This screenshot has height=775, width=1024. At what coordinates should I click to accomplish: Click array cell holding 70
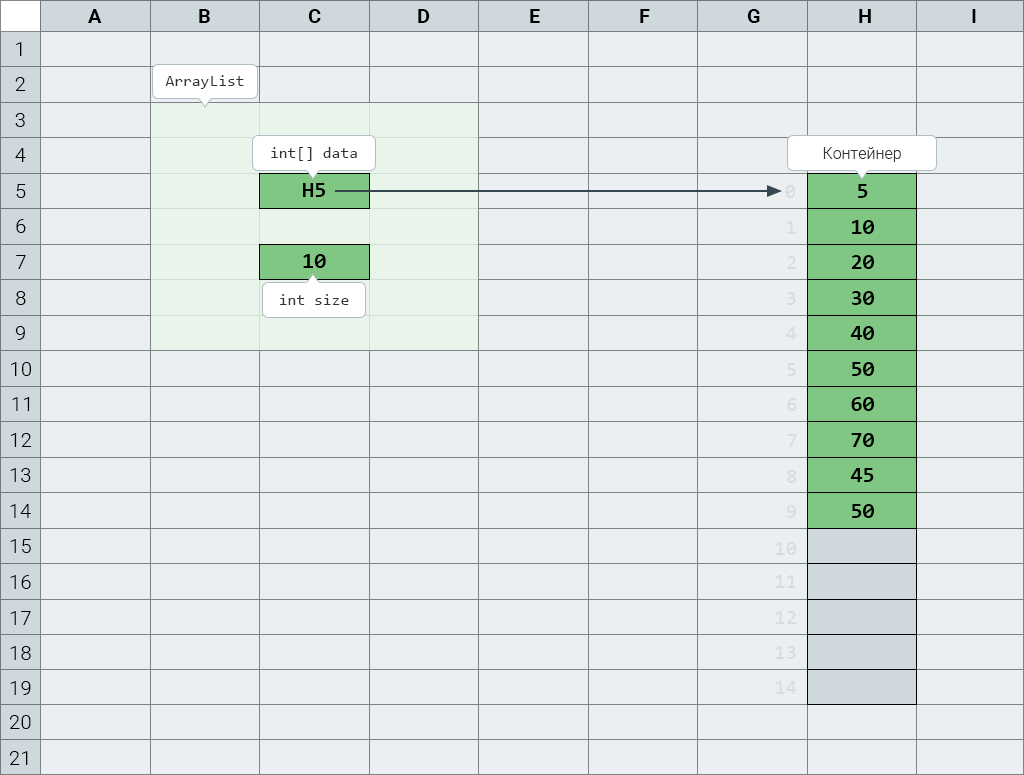[862, 439]
